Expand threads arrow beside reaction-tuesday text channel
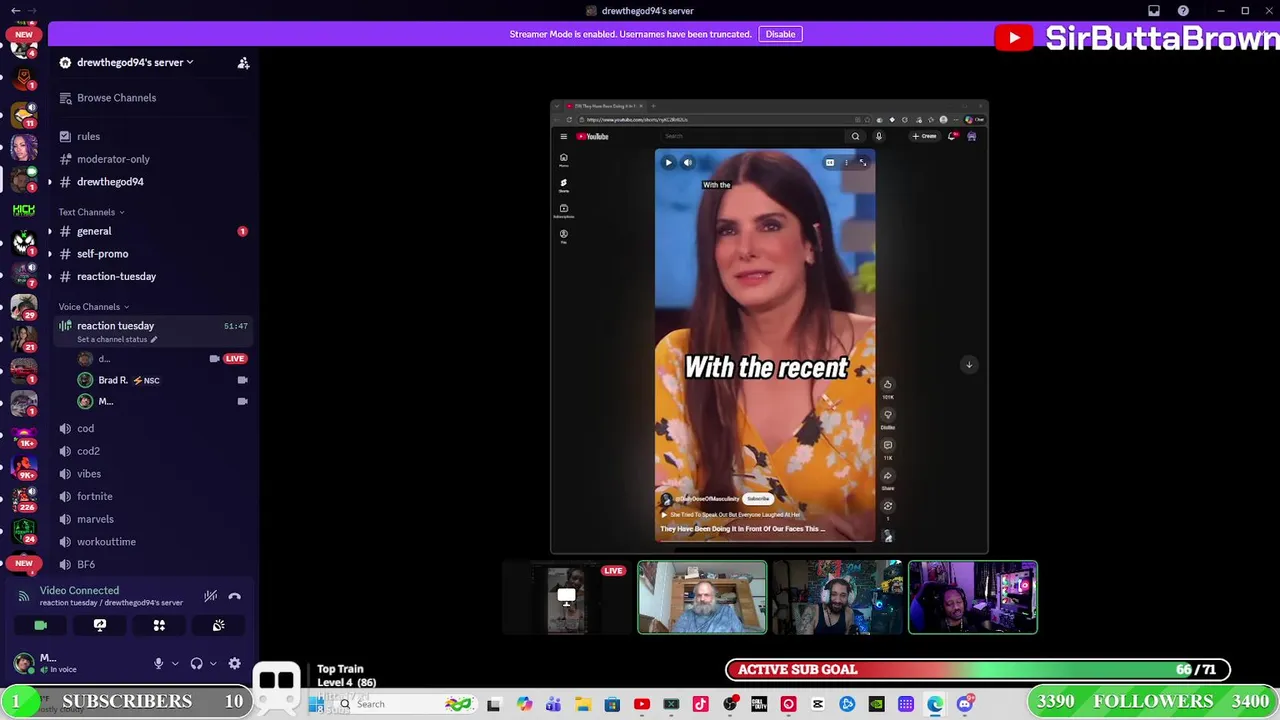This screenshot has width=1280, height=720. click(x=50, y=276)
